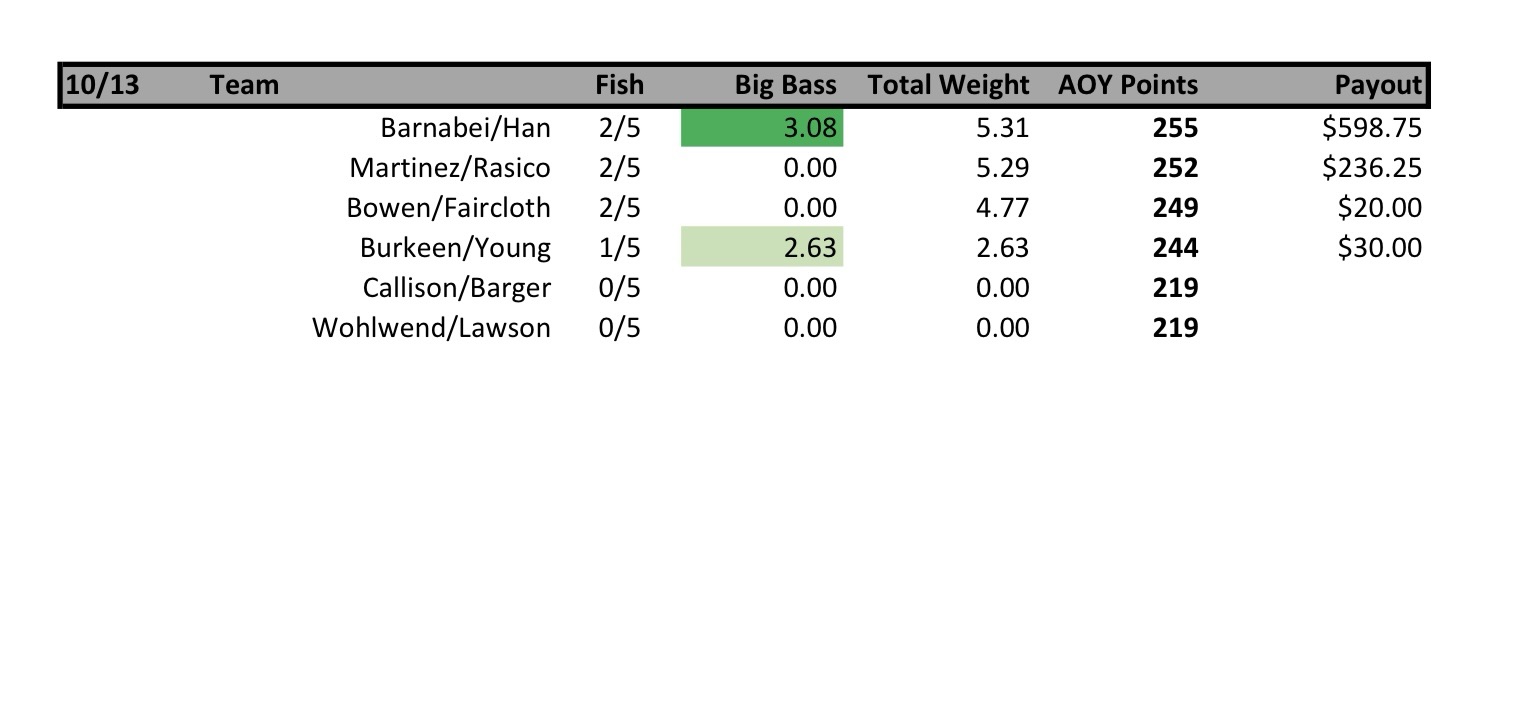Select the $598.75 payout cell

(x=1371, y=128)
